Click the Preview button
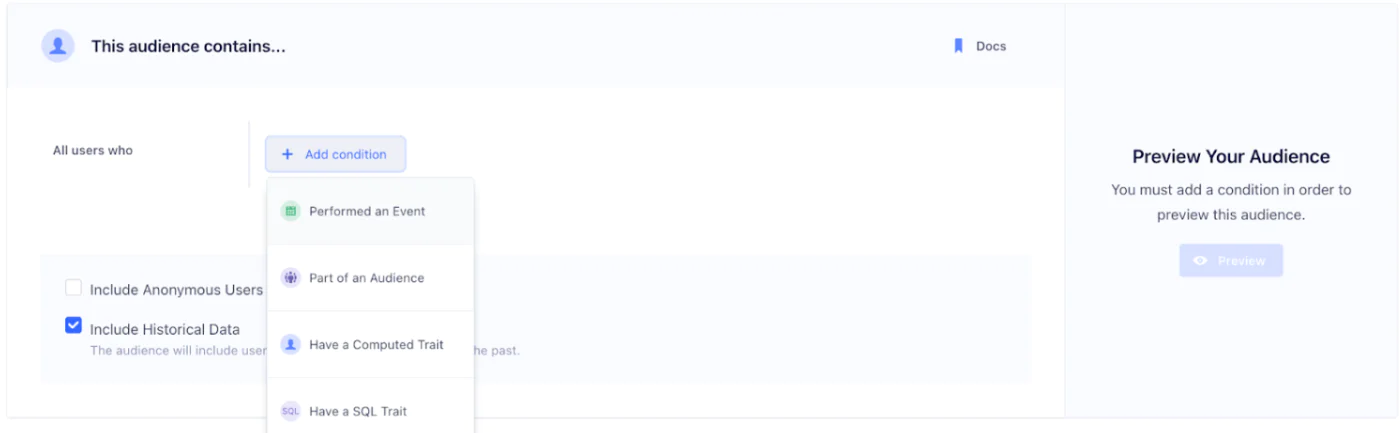Screen dimensions: 1400x433 1231,261
